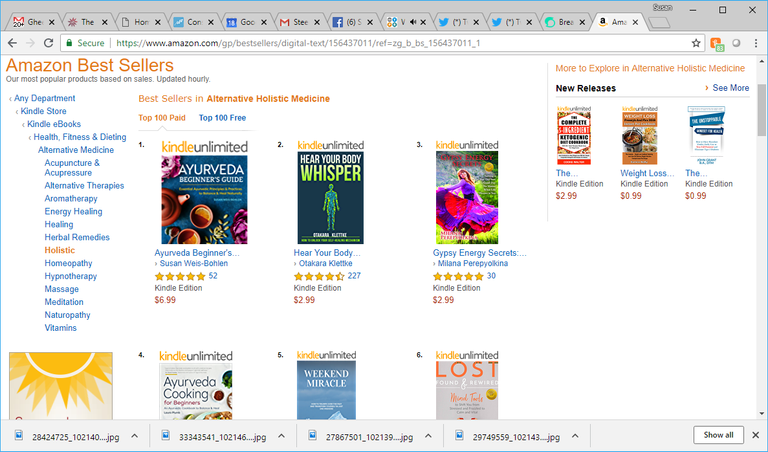The height and width of the screenshot is (452, 768).
Task: Mute indicator on the audio-playing tab
Action: (x=413, y=22)
